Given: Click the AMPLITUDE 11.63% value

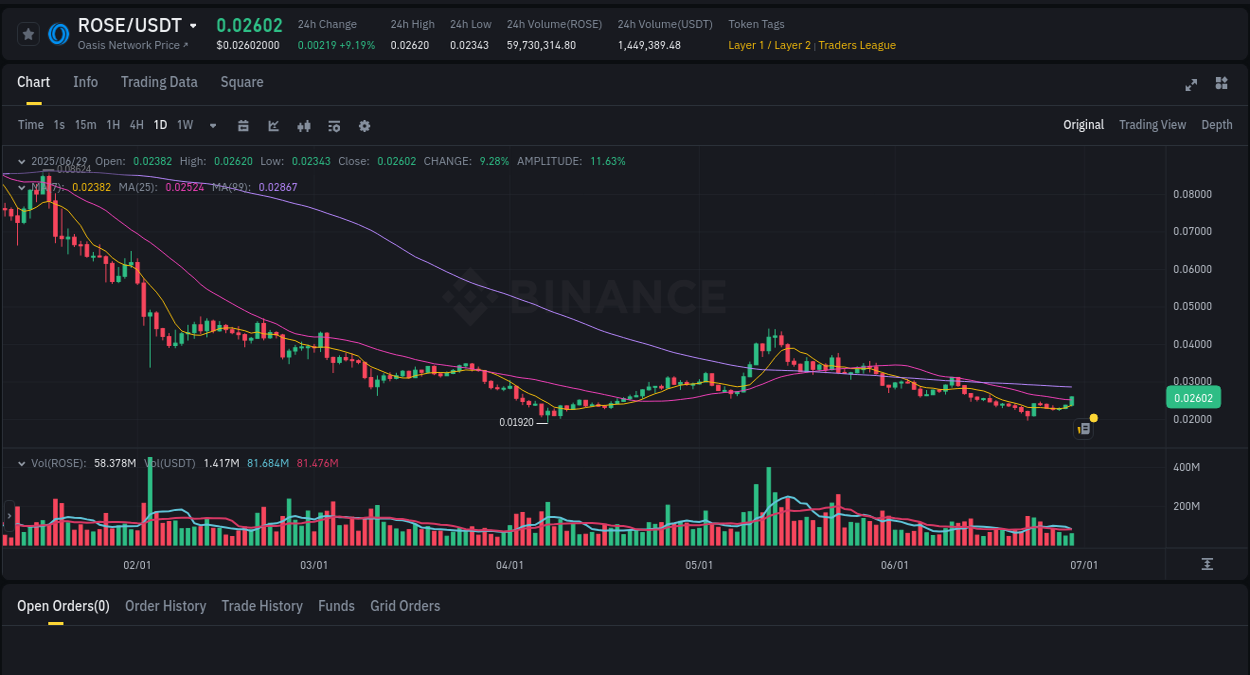Looking at the screenshot, I should tap(608, 161).
